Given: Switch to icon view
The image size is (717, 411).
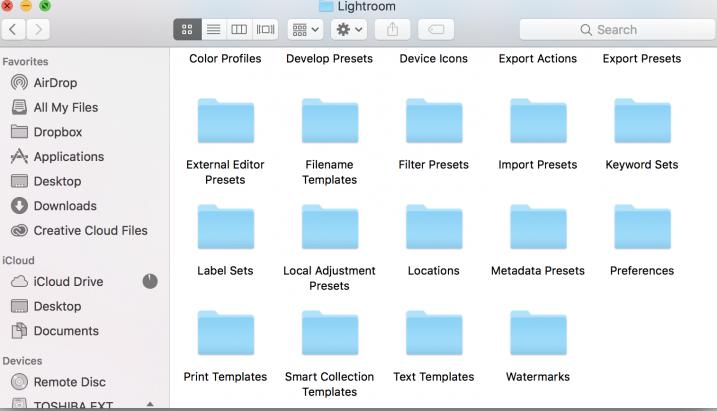Looking at the screenshot, I should [187, 30].
